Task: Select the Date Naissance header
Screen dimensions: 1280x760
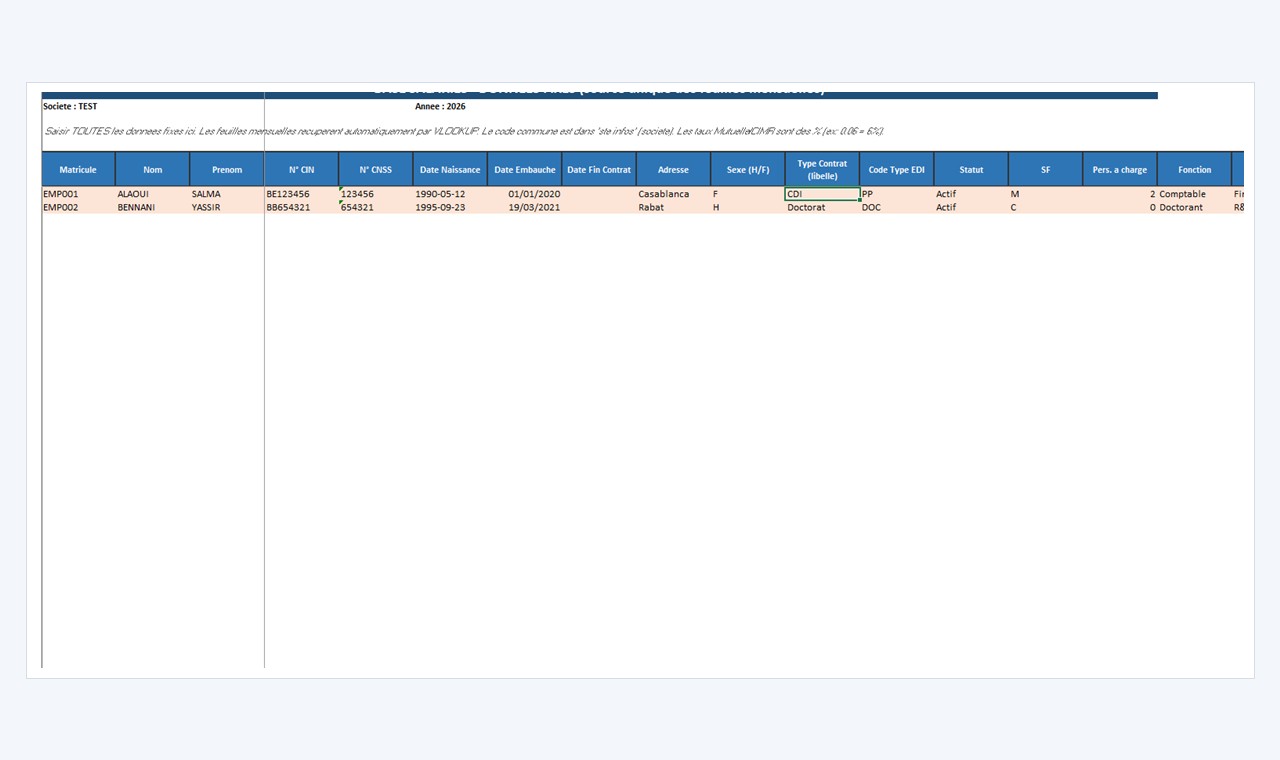Action: click(450, 169)
